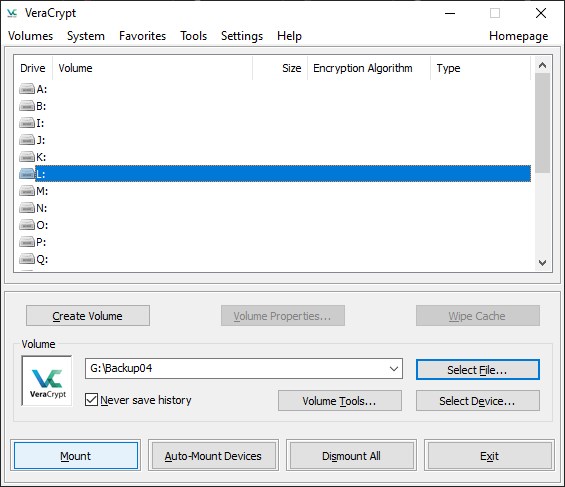This screenshot has height=487, width=565.
Task: Open the Tools menu
Action: point(193,36)
